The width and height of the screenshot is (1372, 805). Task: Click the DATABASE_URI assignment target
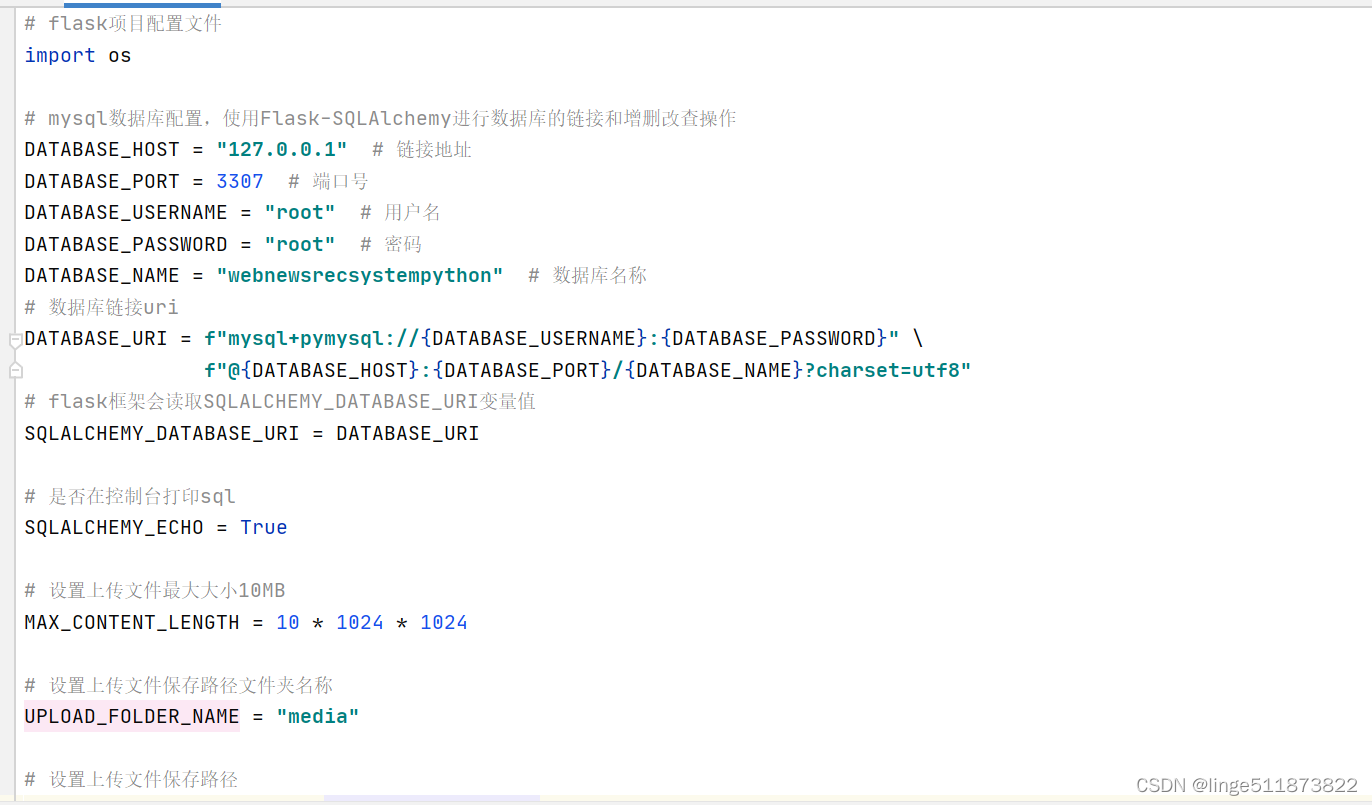coord(96,338)
